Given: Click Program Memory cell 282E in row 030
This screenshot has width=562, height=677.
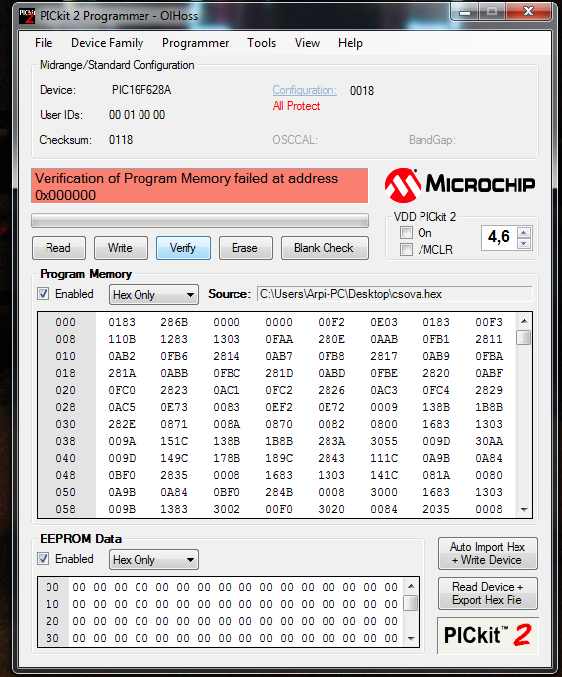Looking at the screenshot, I should 122,424.
